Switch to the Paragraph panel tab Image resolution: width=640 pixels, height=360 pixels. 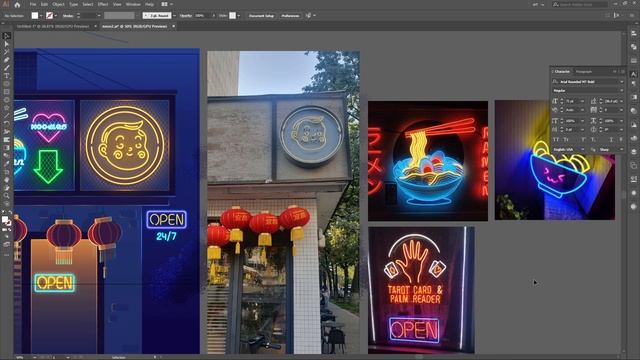584,71
